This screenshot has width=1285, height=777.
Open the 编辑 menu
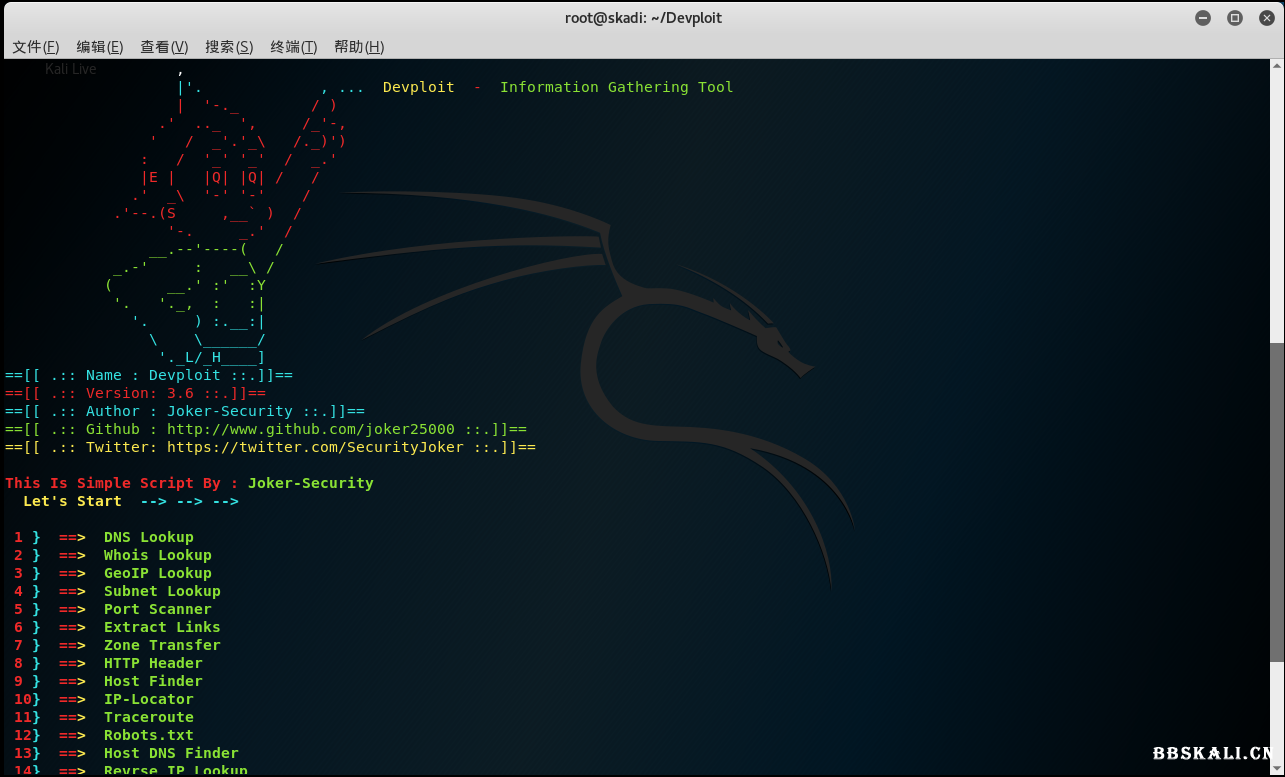99,46
